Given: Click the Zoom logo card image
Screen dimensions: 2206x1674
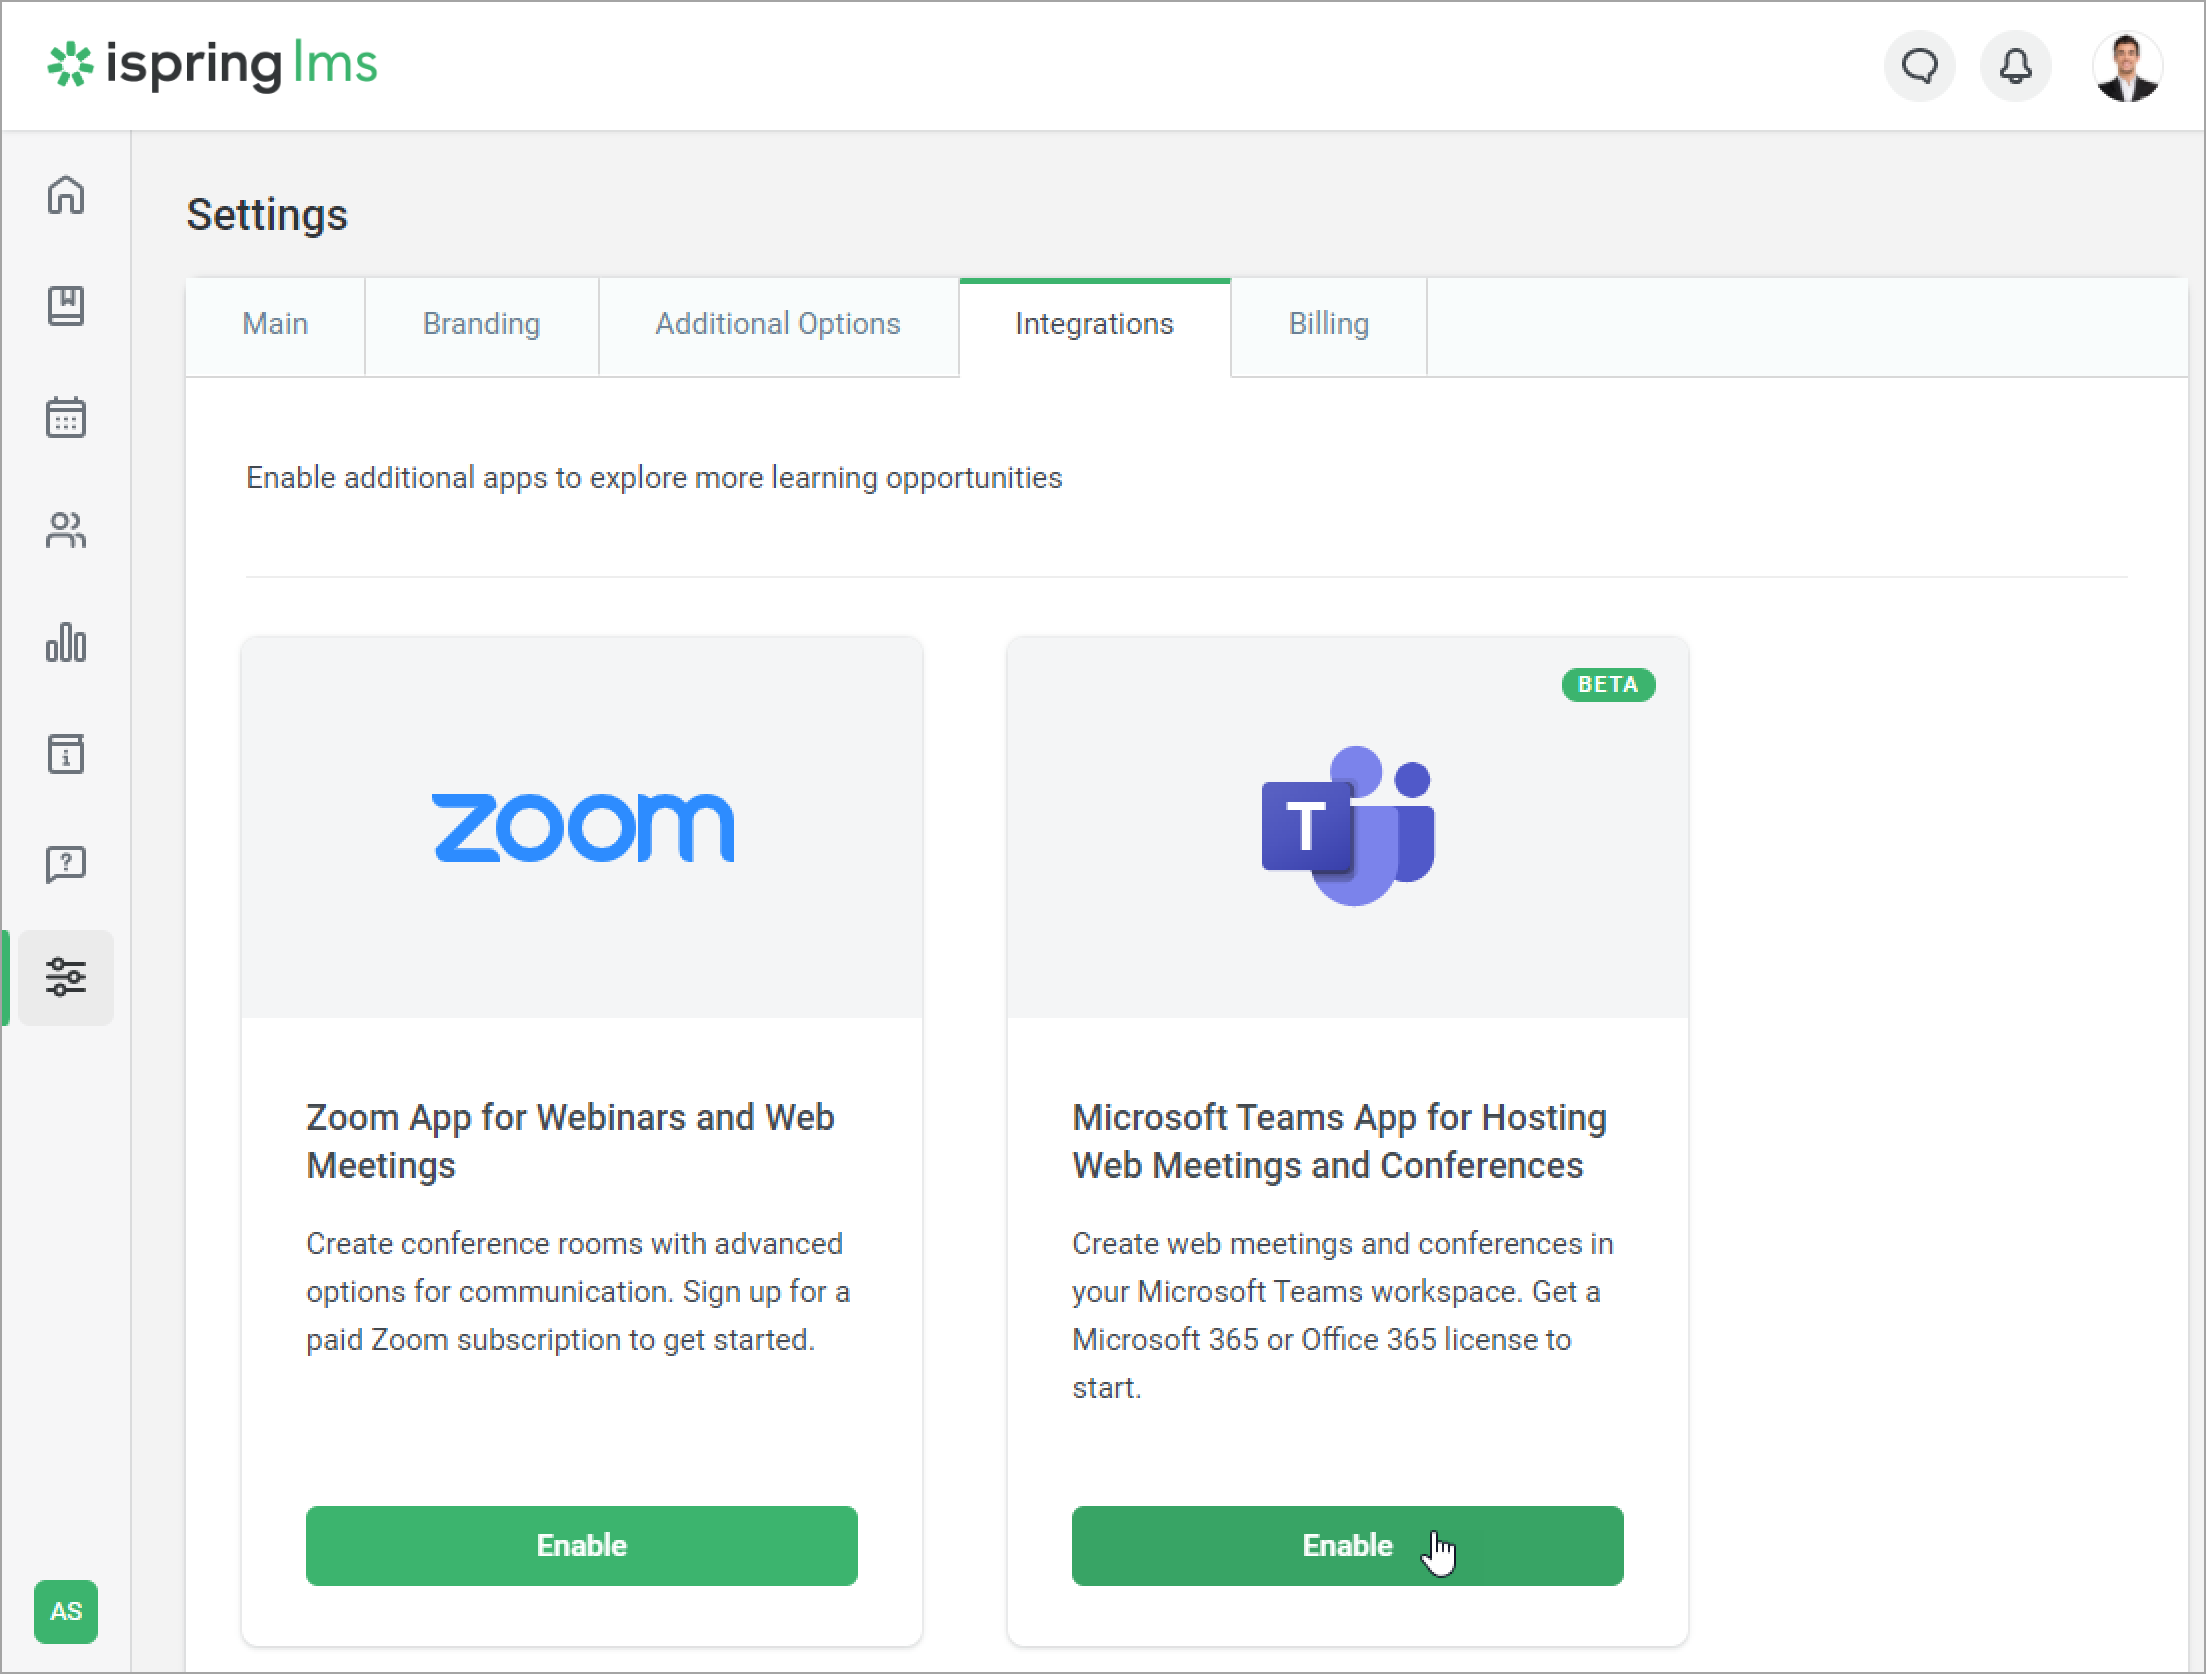Looking at the screenshot, I should point(582,827).
